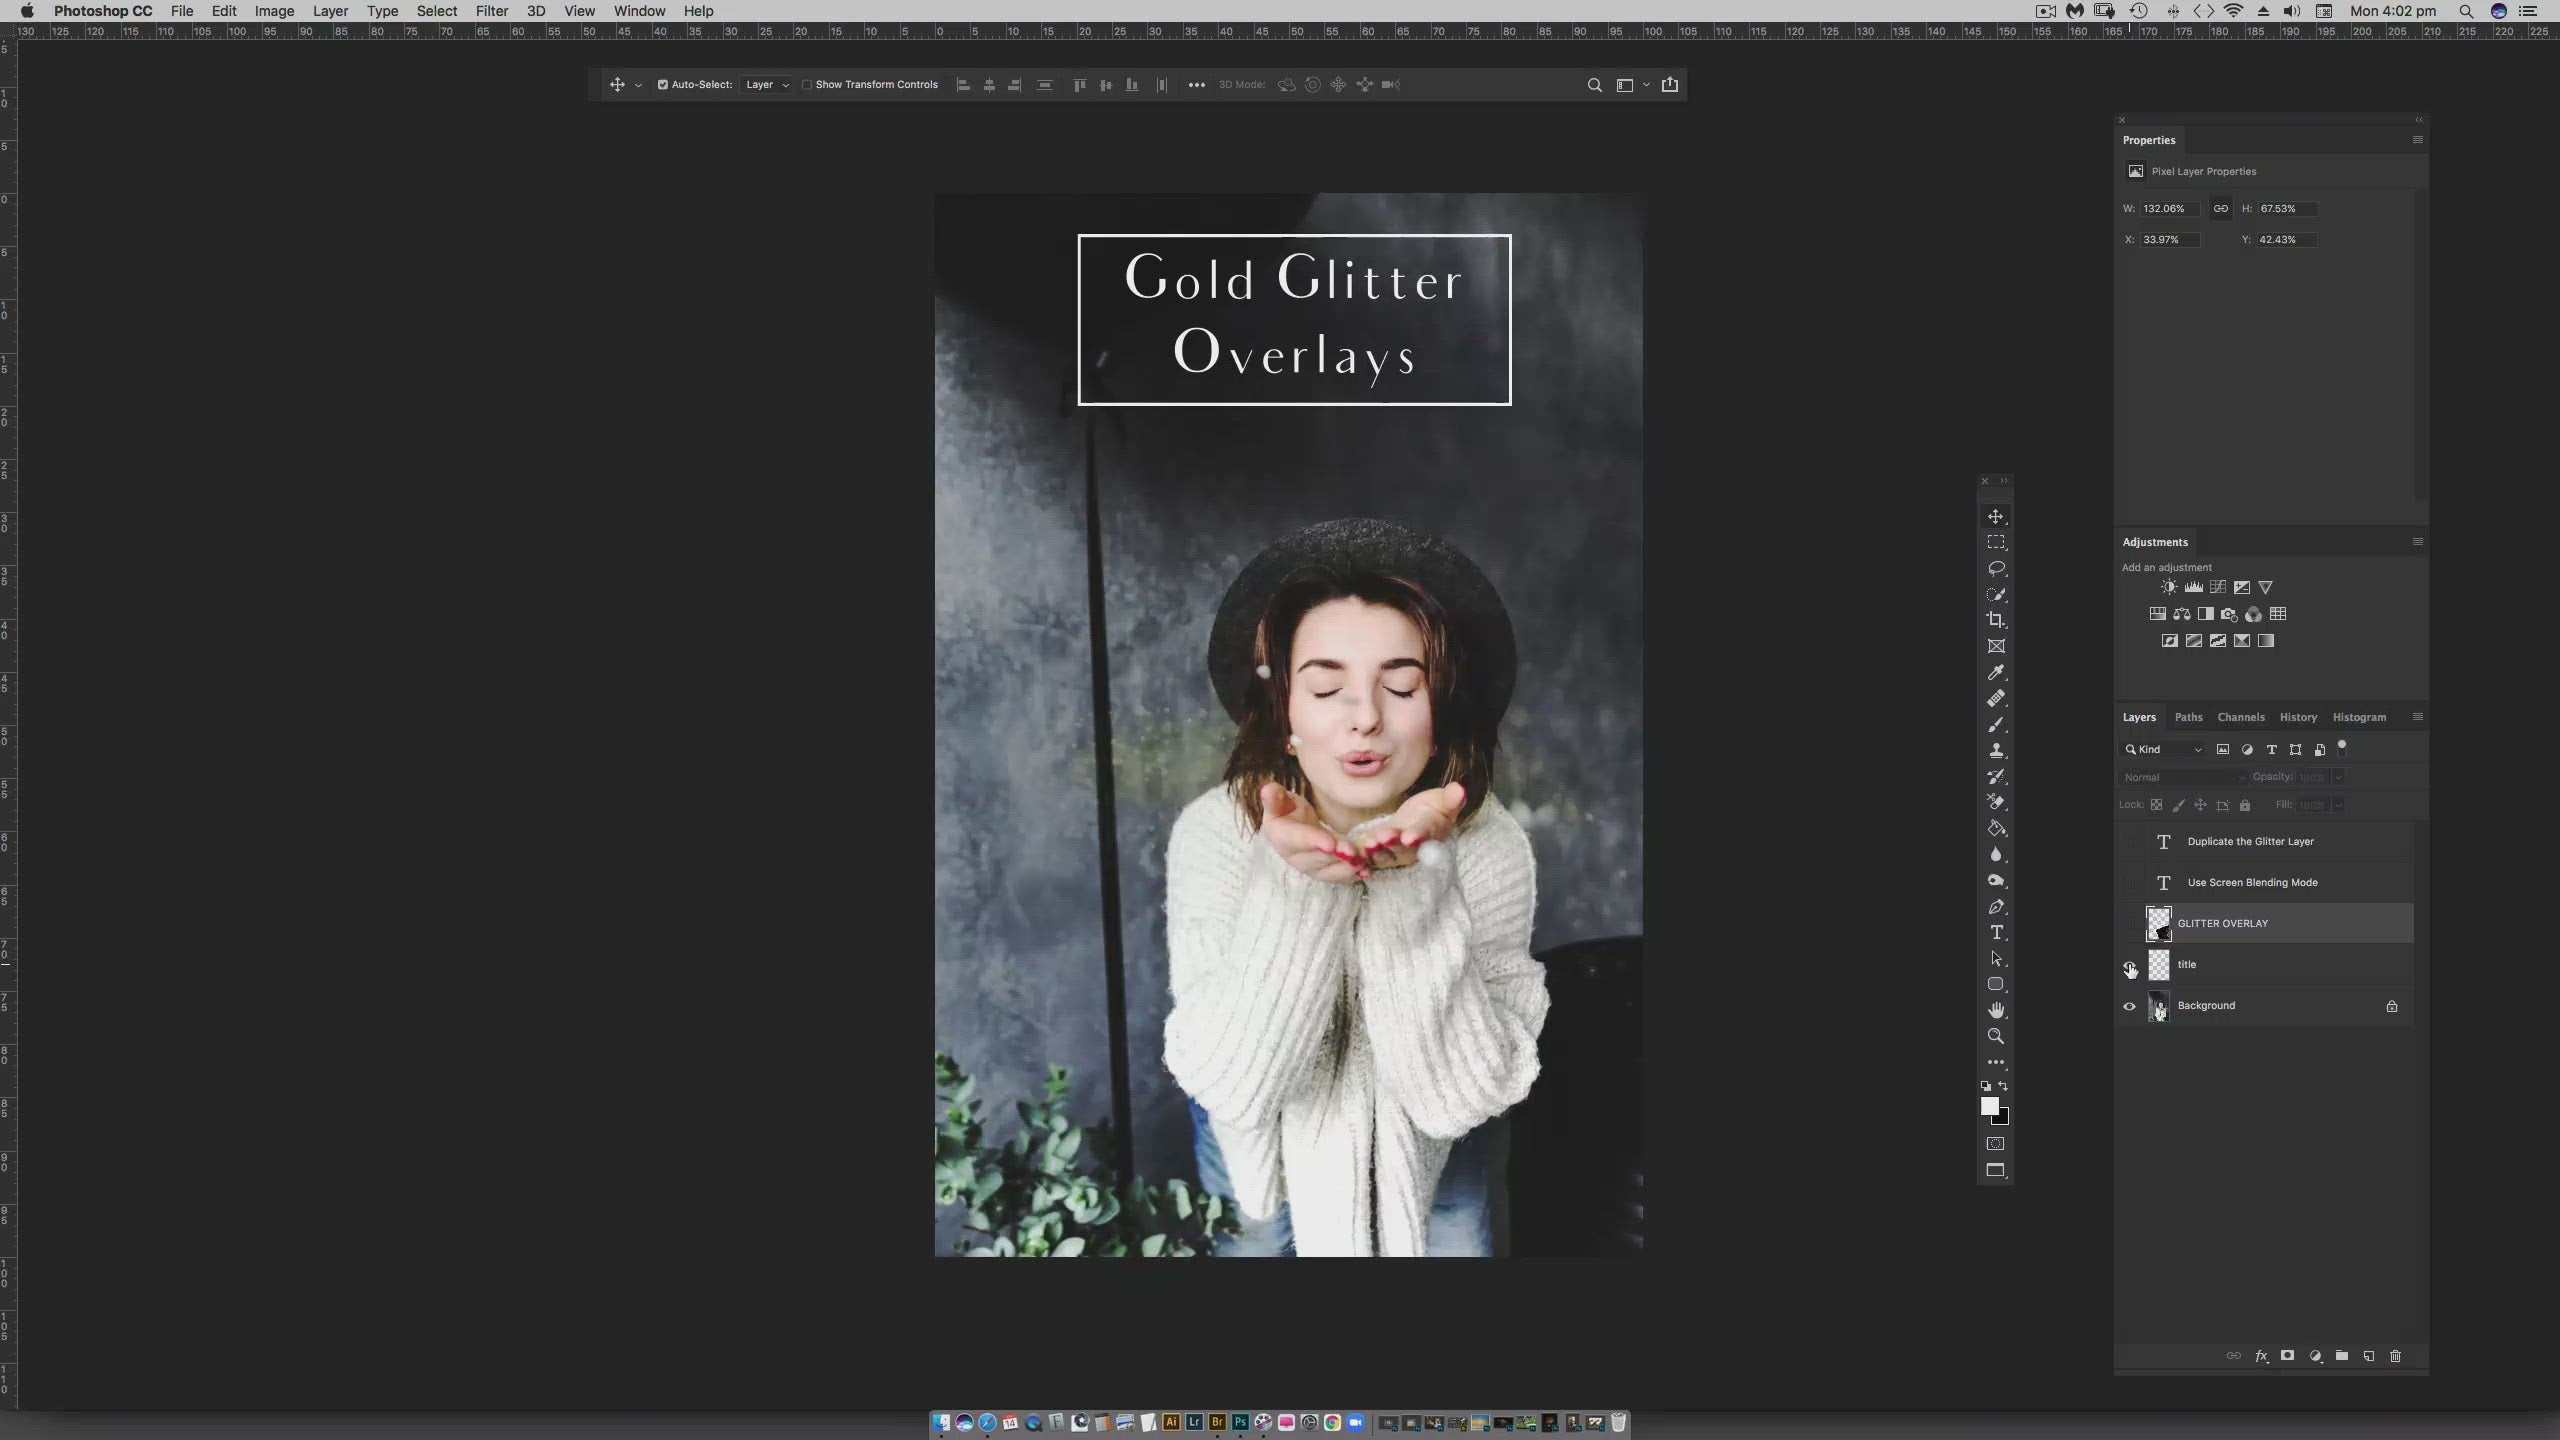
Task: Click the Width percentage field
Action: (2168, 209)
